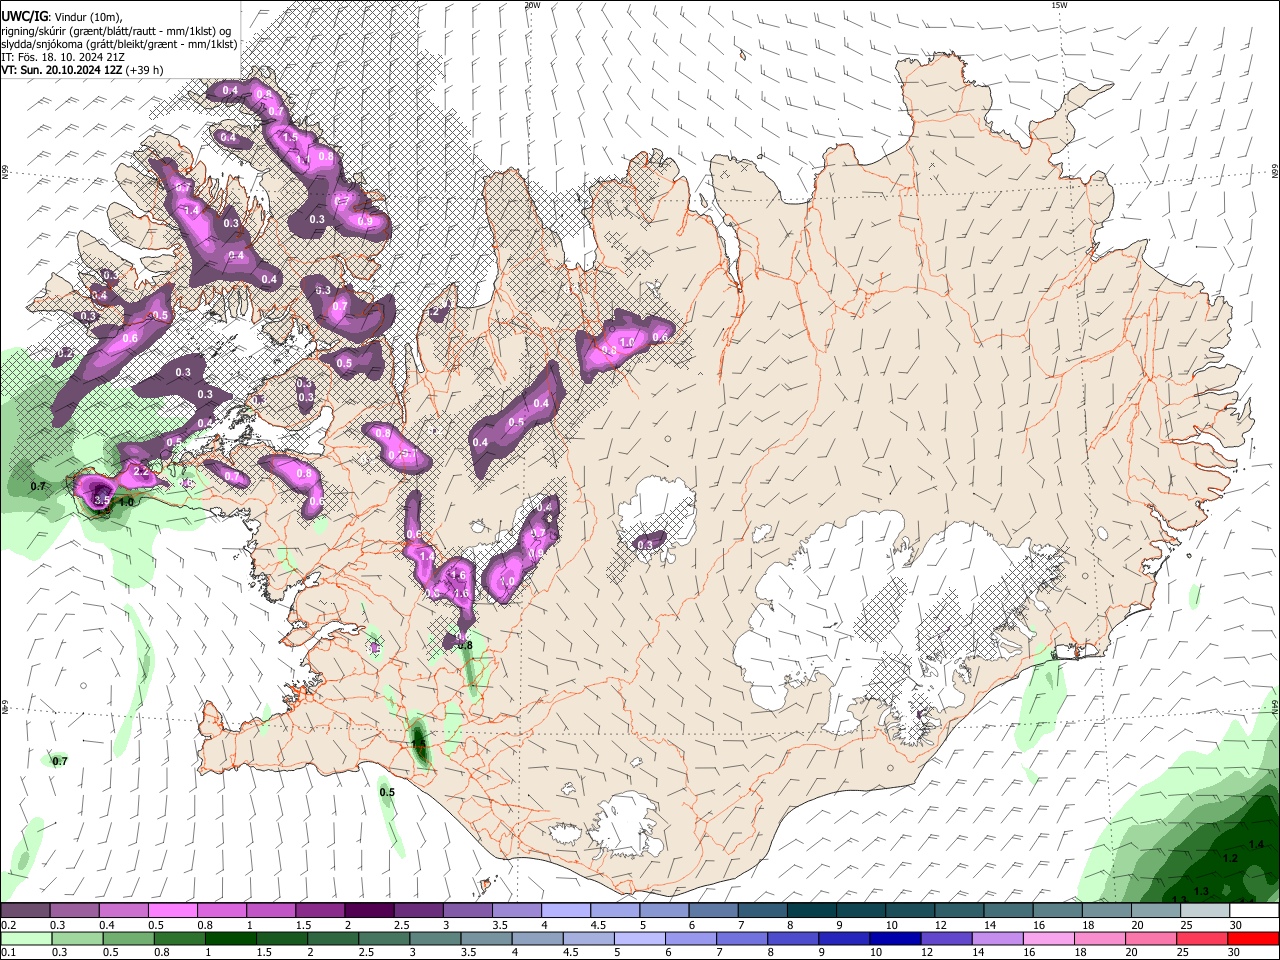The image size is (1280, 960).
Task: Click the '2.2' precipitation value on map
Action: (x=140, y=471)
